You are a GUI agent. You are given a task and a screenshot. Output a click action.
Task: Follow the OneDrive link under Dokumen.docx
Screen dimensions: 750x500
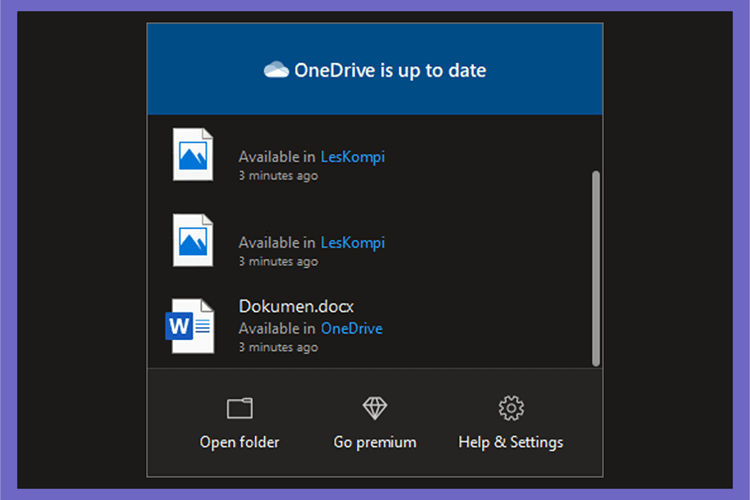tap(352, 328)
